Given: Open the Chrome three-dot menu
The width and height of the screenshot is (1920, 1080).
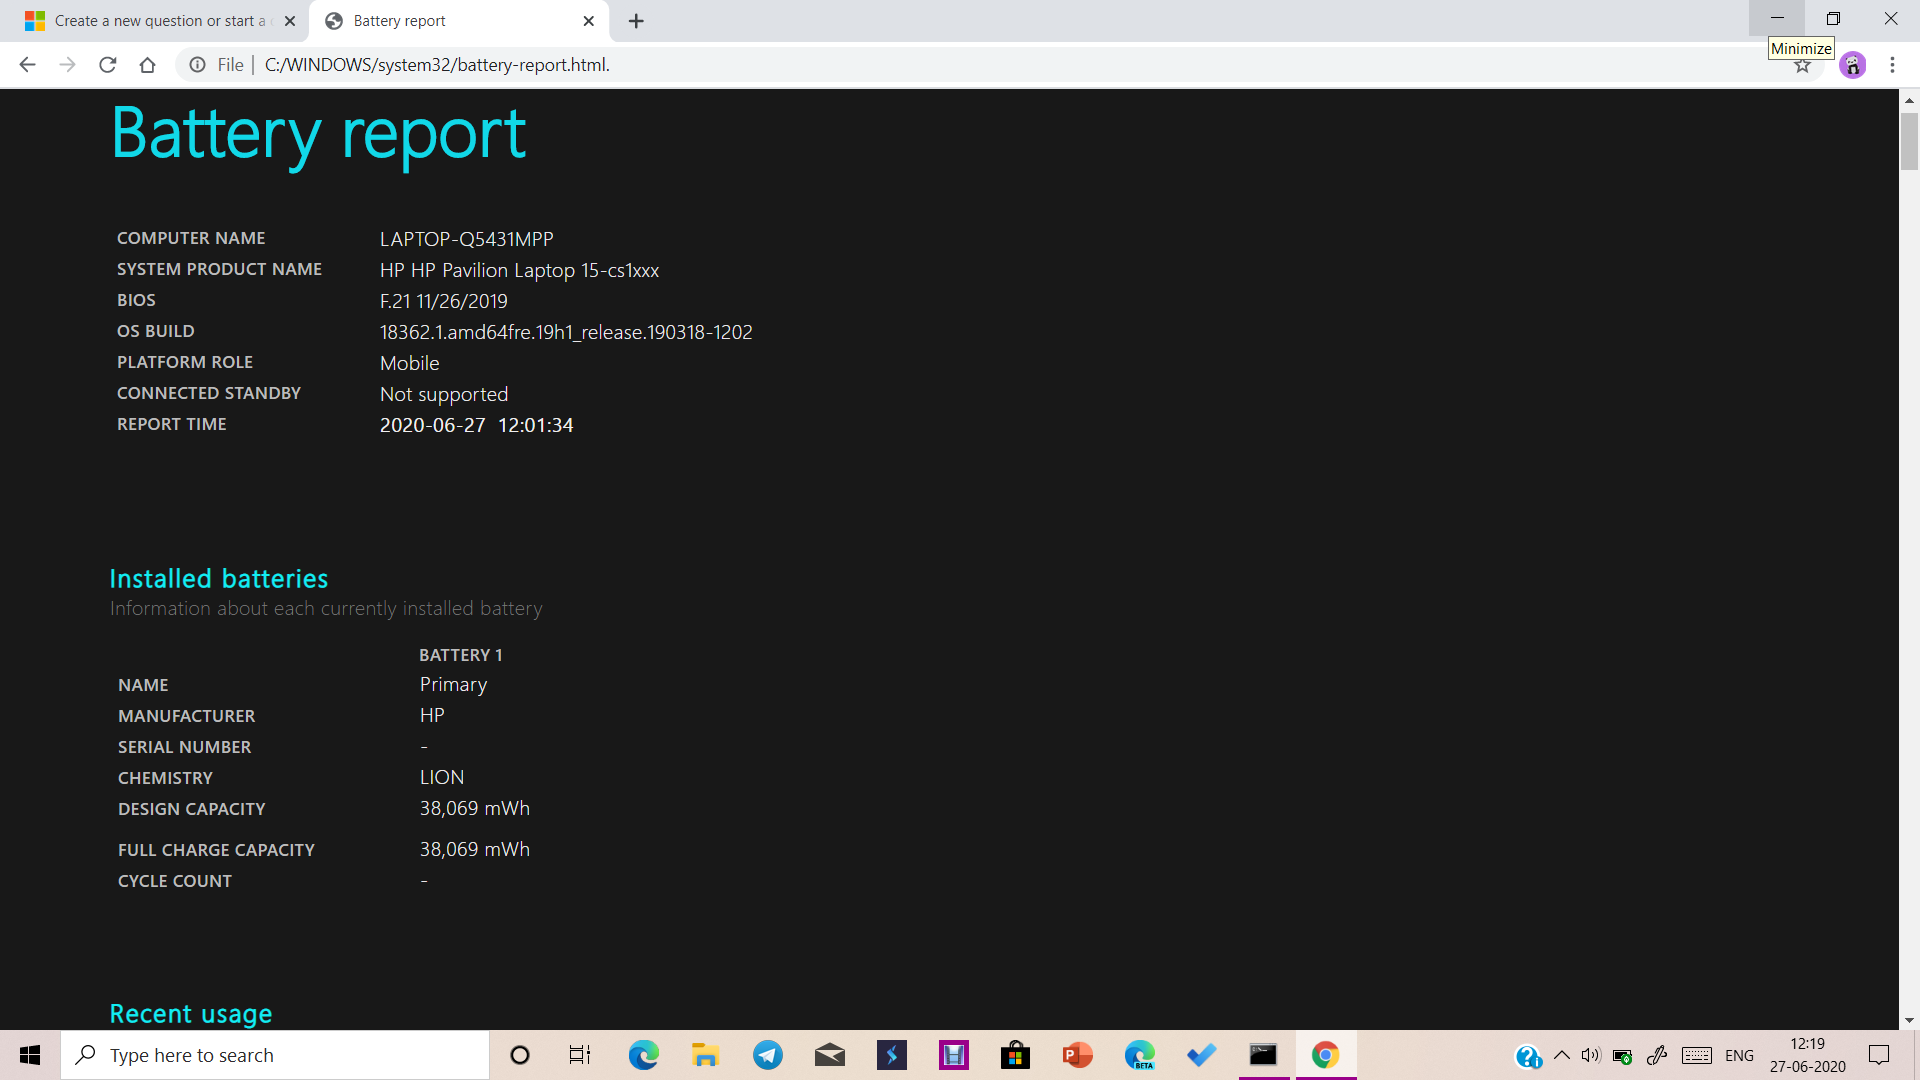Looking at the screenshot, I should 1892,65.
